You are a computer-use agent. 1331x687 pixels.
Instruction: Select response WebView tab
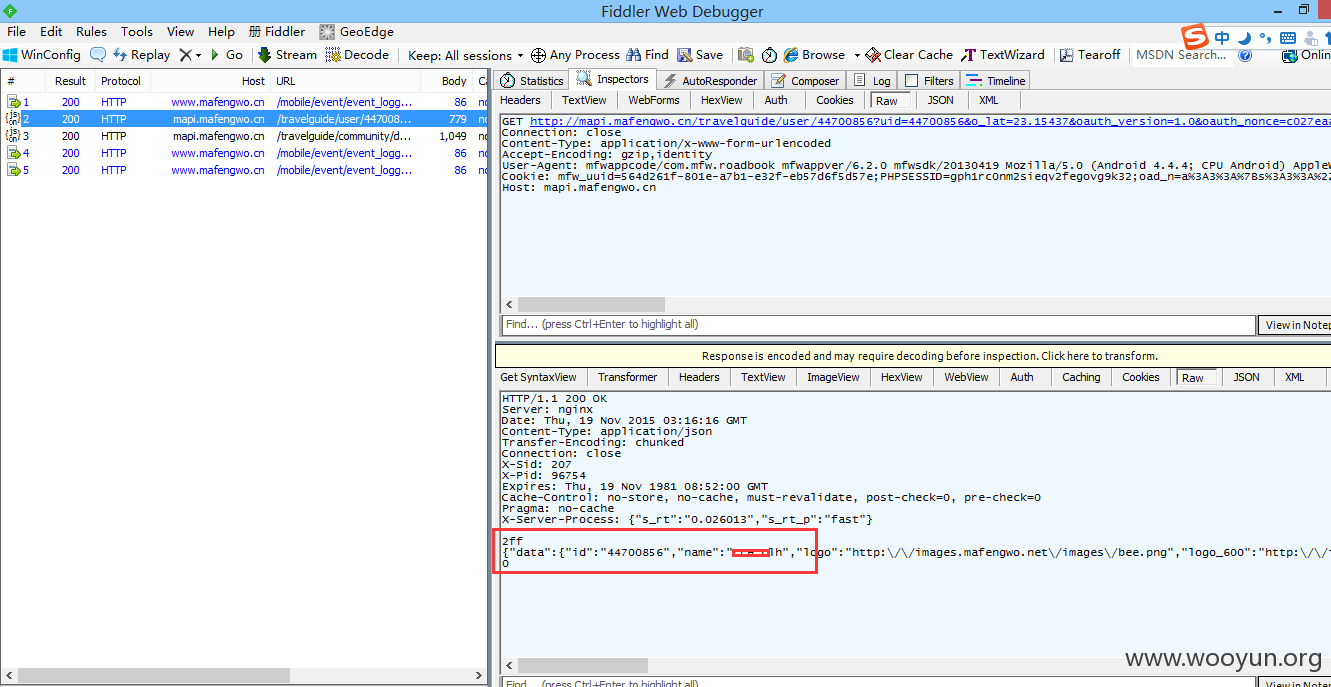(x=966, y=377)
